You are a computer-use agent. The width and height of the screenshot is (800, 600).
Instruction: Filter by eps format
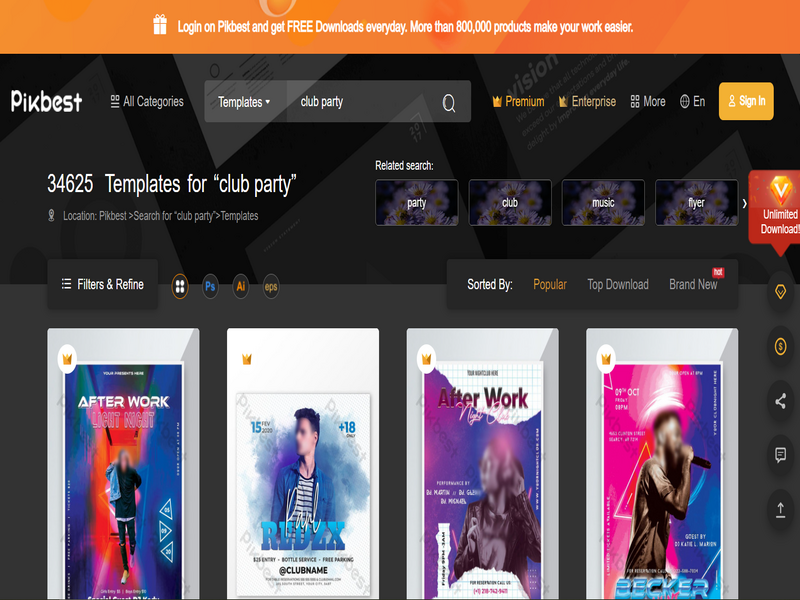click(271, 287)
